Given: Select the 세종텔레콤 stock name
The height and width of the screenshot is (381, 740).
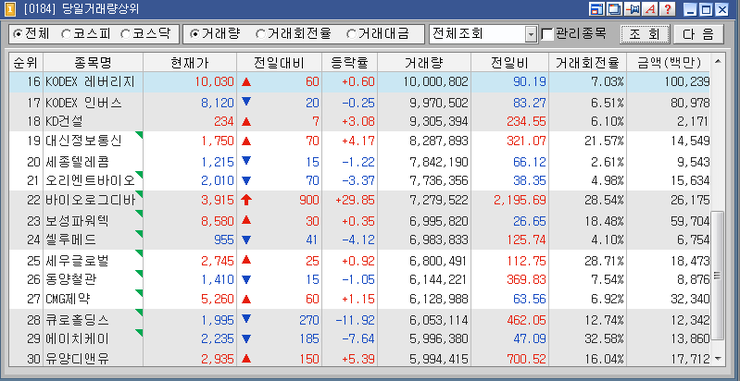Looking at the screenshot, I should pyautogui.click(x=77, y=162).
